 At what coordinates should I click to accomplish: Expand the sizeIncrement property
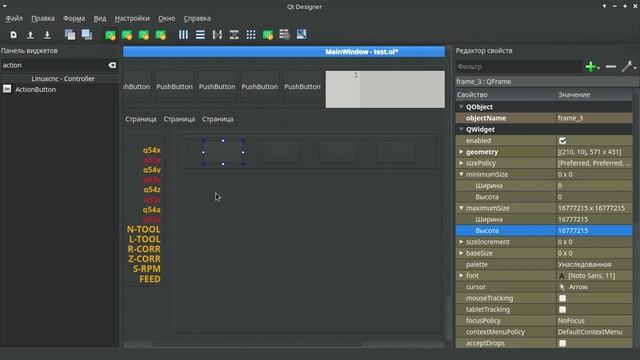point(461,242)
